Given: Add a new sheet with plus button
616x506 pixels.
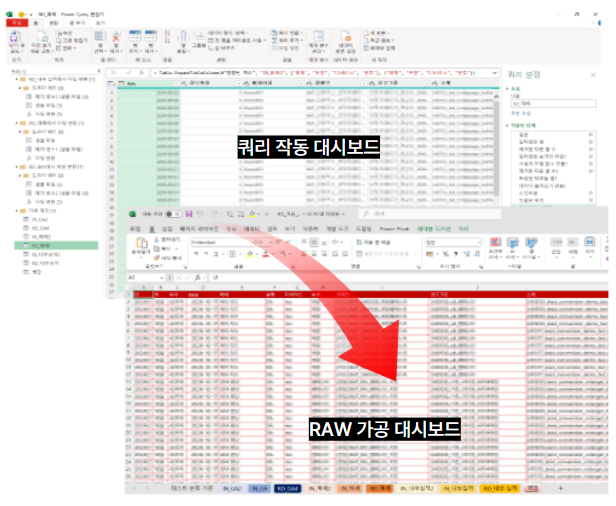Looking at the screenshot, I should [x=561, y=488].
